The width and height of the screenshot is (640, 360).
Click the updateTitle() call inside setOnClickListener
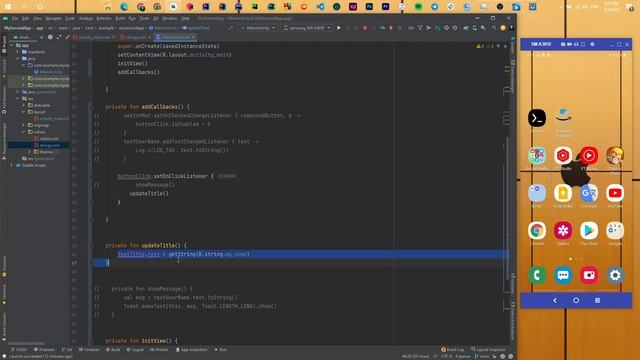pyautogui.click(x=149, y=193)
